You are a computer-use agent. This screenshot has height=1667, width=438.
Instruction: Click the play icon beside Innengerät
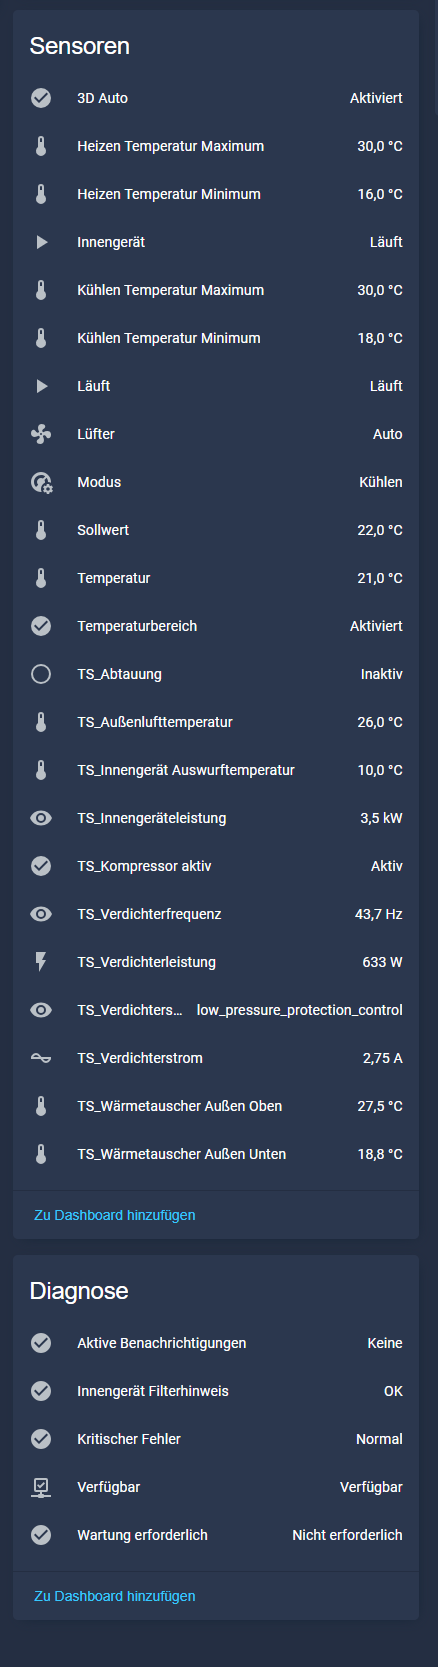pos(41,242)
